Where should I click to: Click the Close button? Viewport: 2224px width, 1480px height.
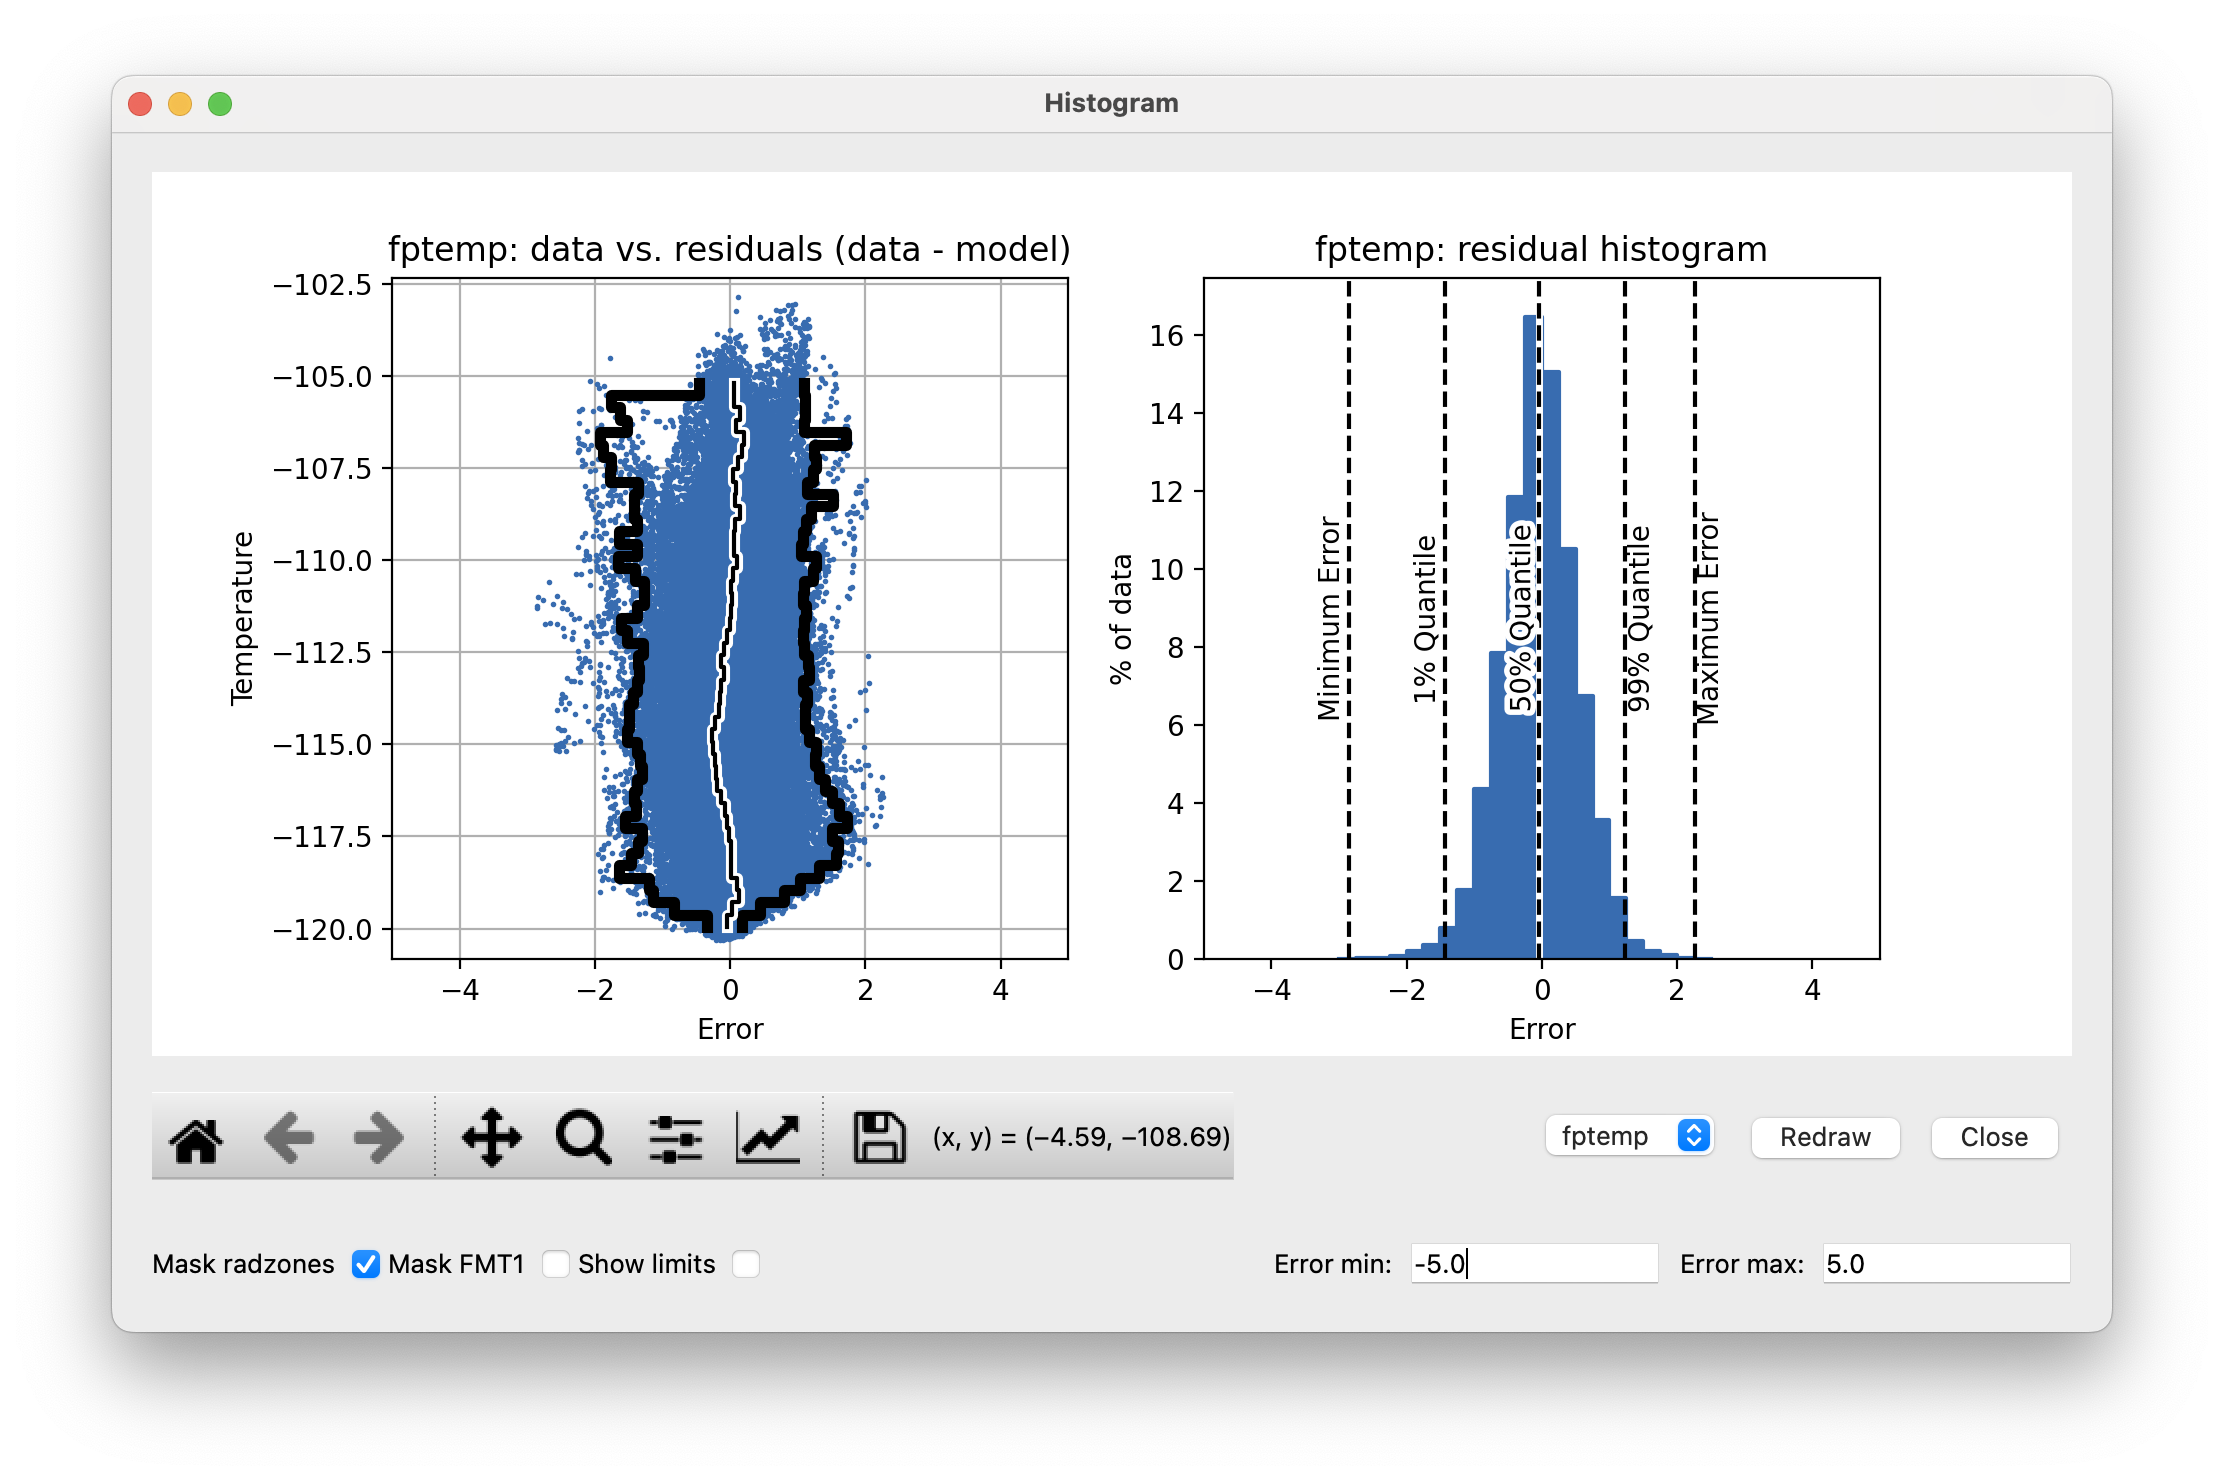1993,1137
